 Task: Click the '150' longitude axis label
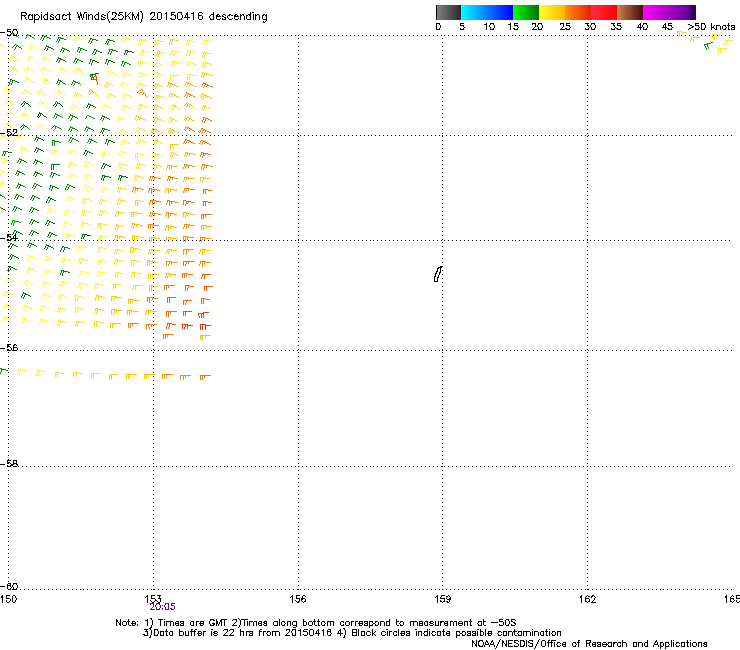pos(8,599)
